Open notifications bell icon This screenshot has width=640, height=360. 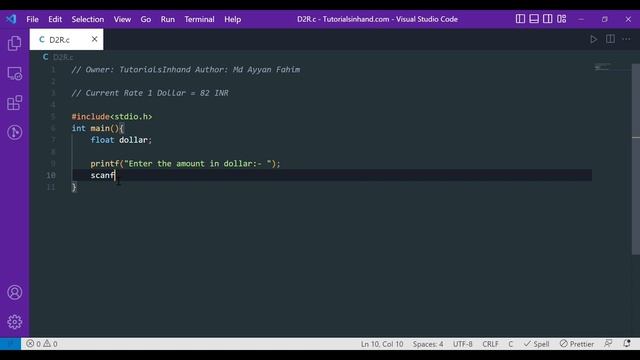click(627, 344)
